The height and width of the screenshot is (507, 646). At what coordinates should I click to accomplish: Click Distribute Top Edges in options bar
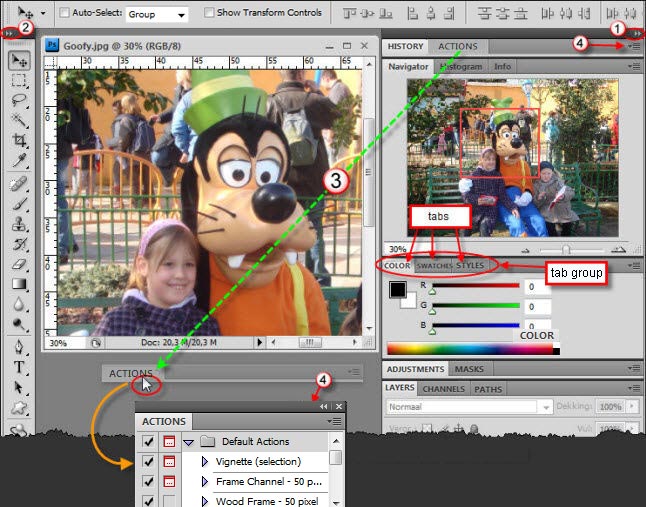click(x=485, y=14)
